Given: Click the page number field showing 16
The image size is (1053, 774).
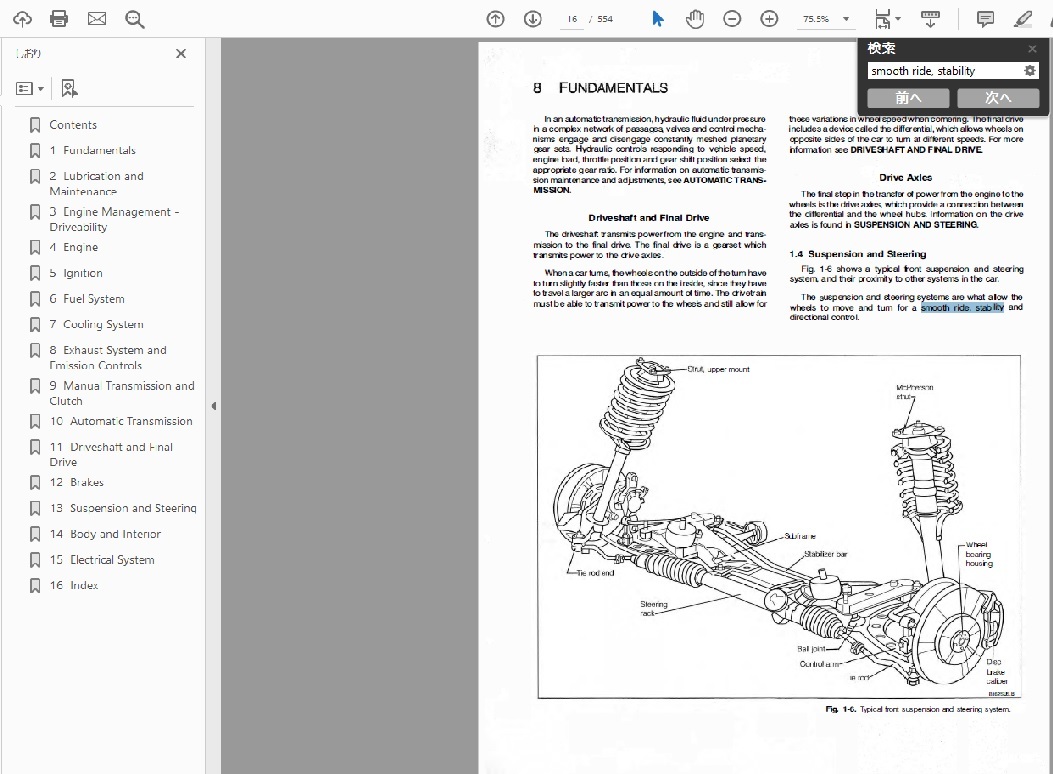Looking at the screenshot, I should [572, 19].
